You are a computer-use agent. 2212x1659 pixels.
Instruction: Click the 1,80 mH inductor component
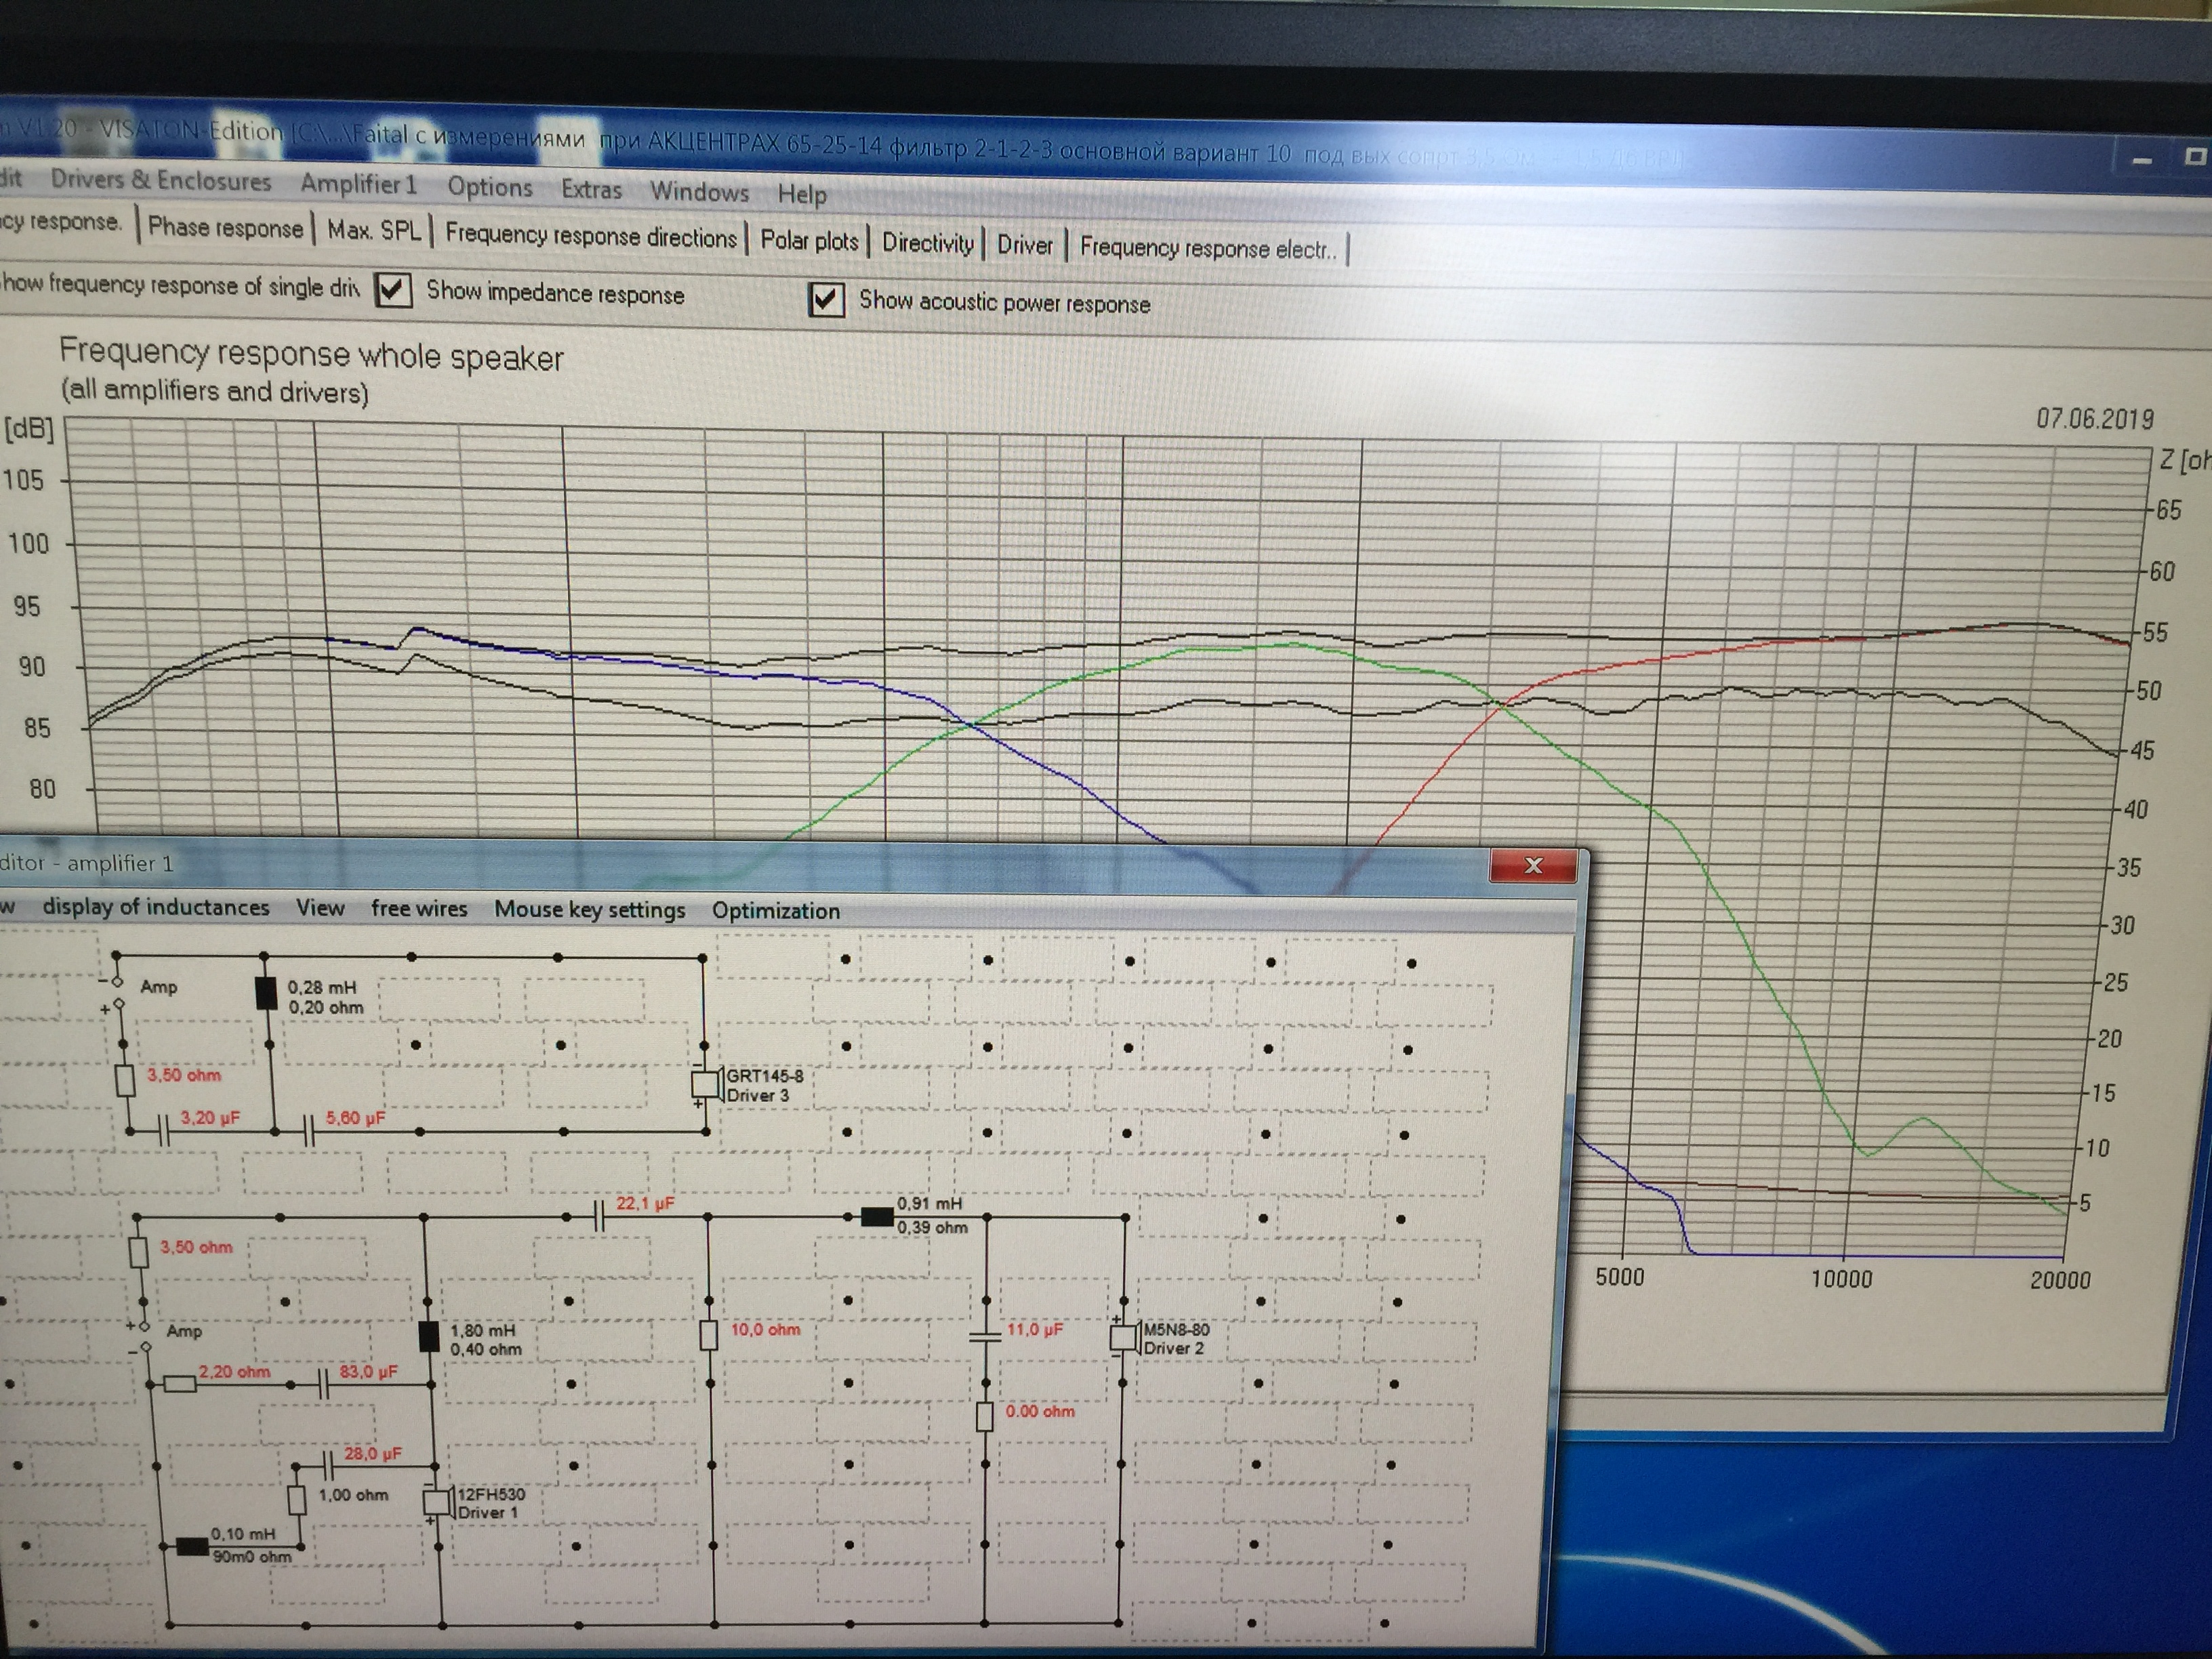tap(428, 1337)
